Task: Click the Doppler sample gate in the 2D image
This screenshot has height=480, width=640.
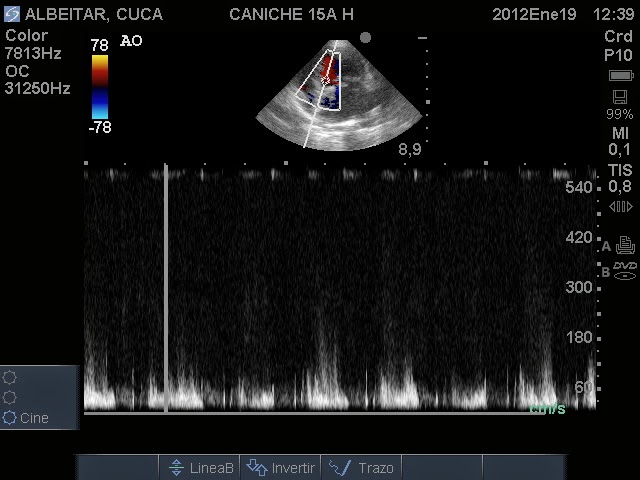Action: coord(325,80)
